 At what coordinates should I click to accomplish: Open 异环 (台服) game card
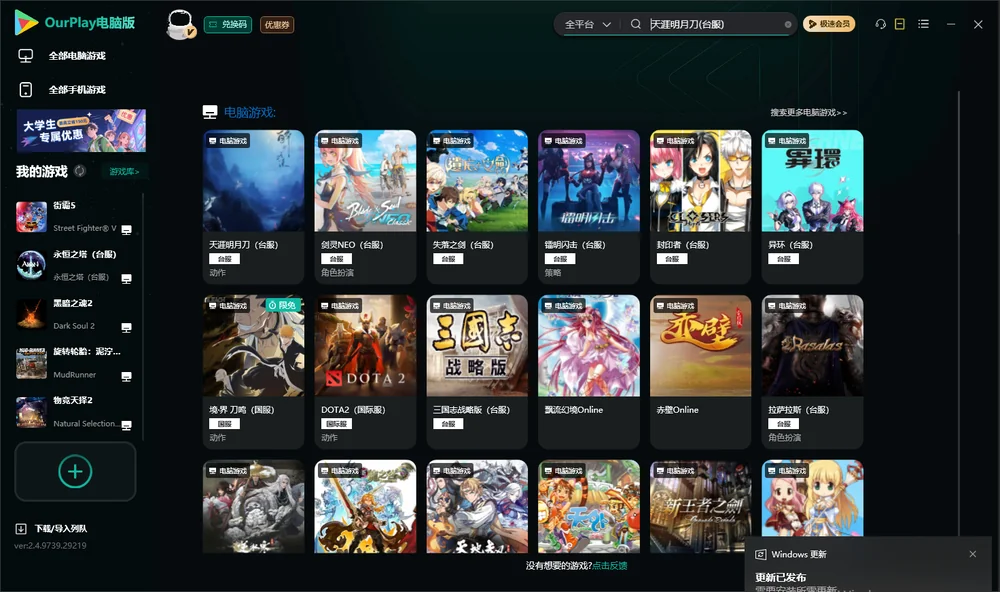812,207
